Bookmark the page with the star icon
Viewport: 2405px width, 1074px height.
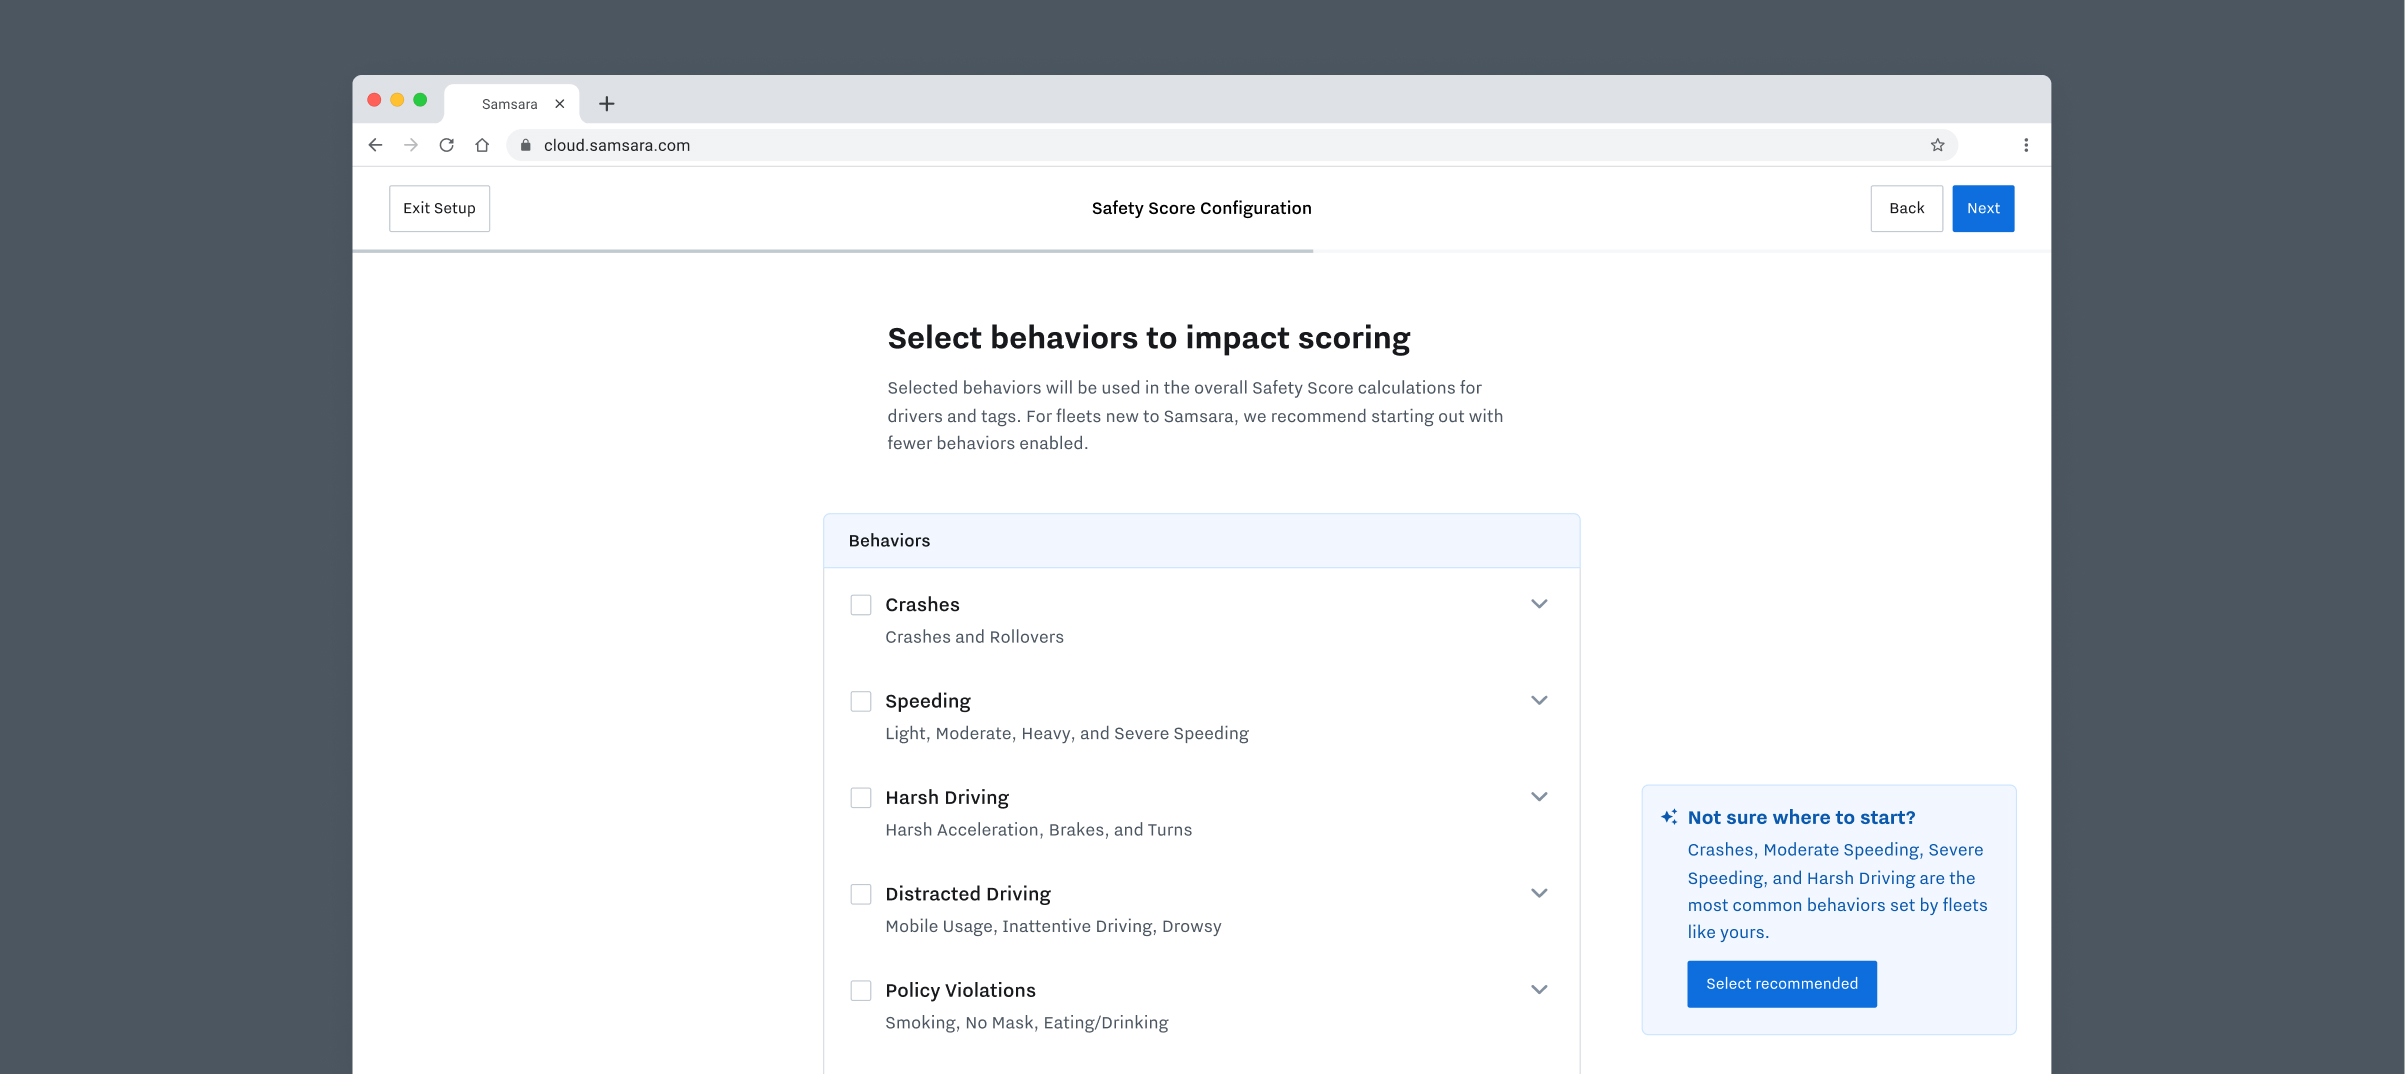point(1937,145)
